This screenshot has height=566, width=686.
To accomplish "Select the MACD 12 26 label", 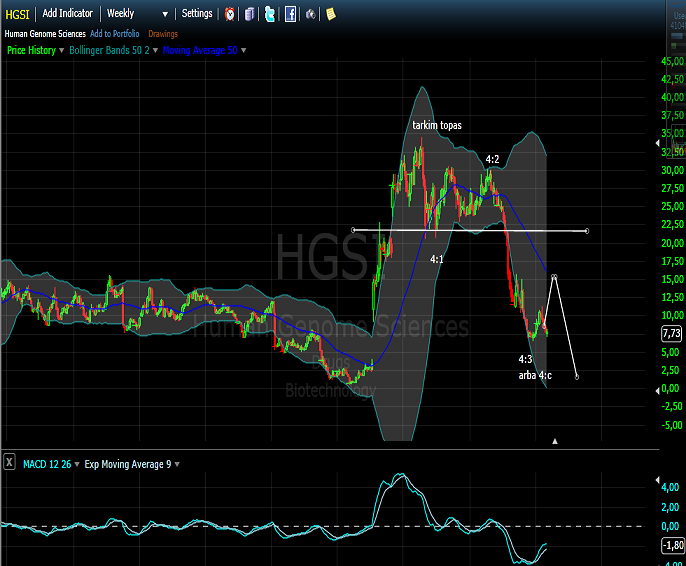I will pos(47,464).
